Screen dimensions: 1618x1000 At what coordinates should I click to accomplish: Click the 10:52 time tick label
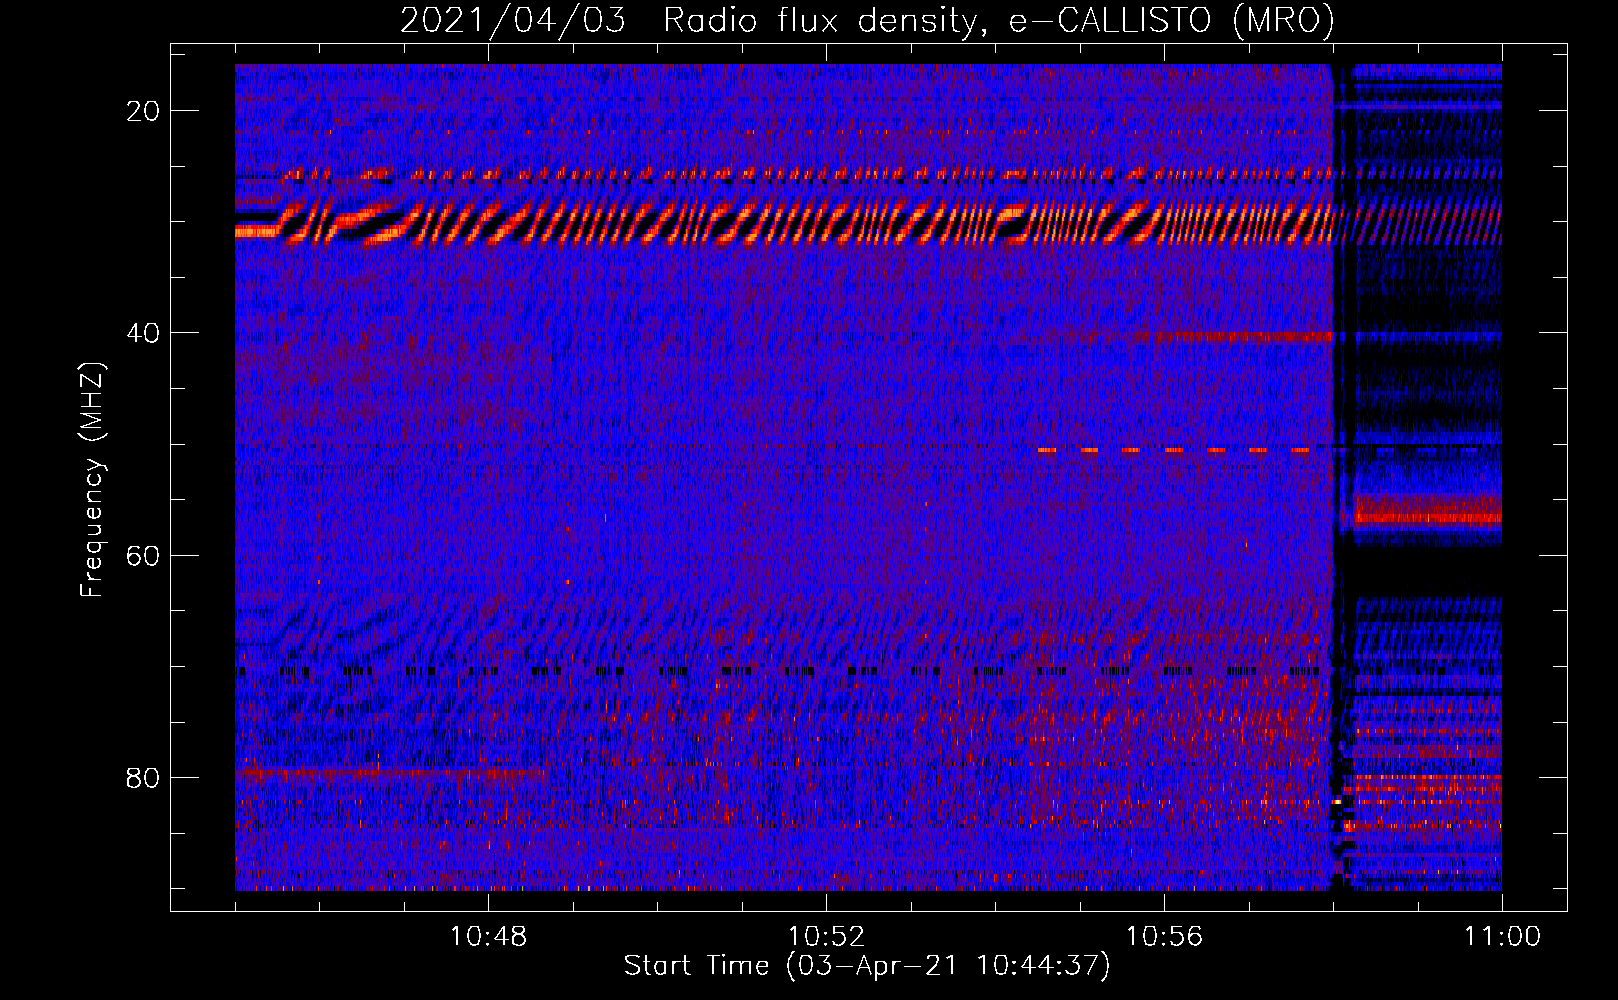826,937
